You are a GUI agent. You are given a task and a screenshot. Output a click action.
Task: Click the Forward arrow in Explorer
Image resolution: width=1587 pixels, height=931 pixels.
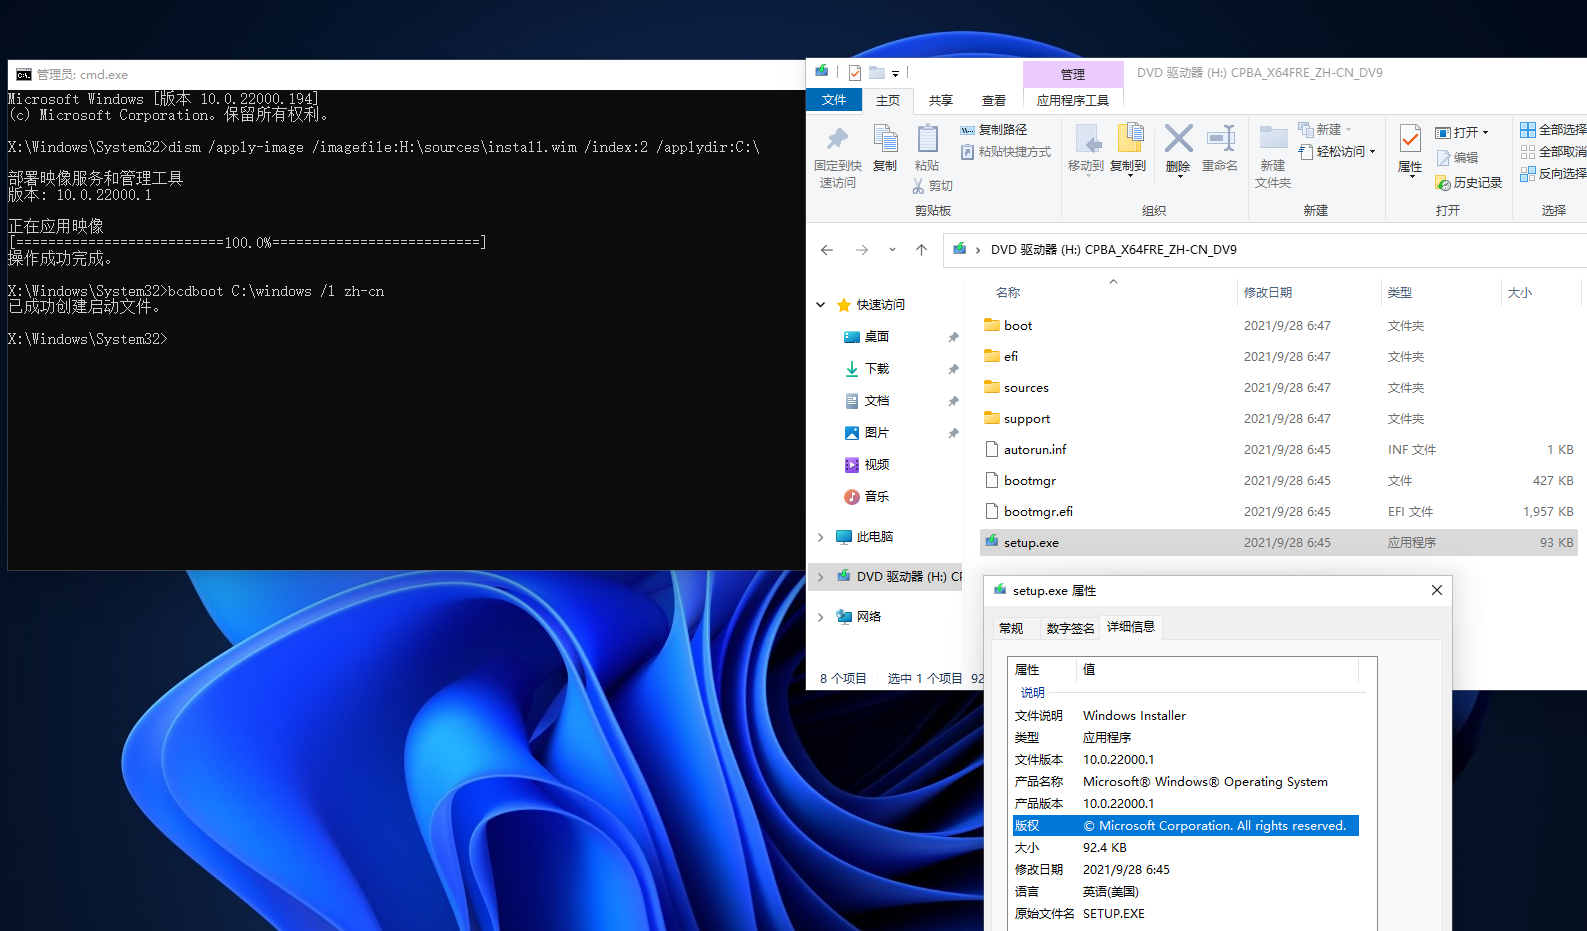pos(862,250)
